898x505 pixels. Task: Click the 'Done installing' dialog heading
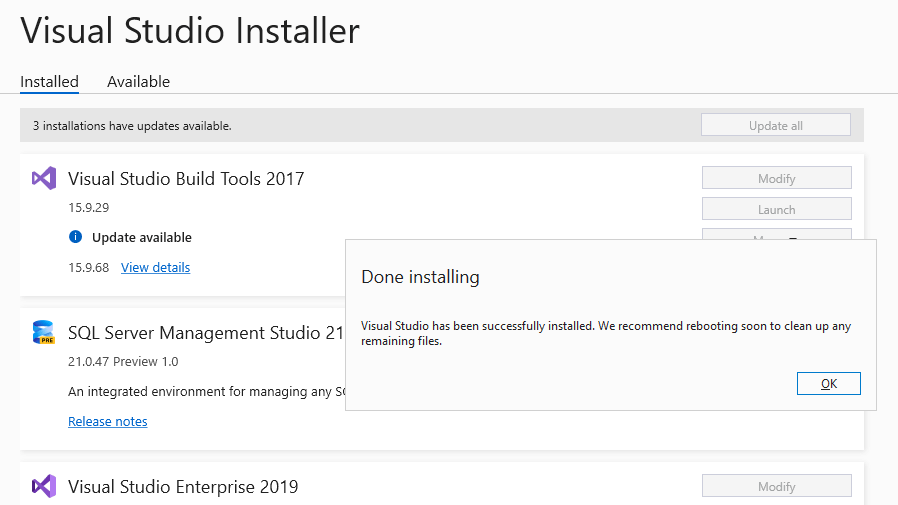(420, 277)
